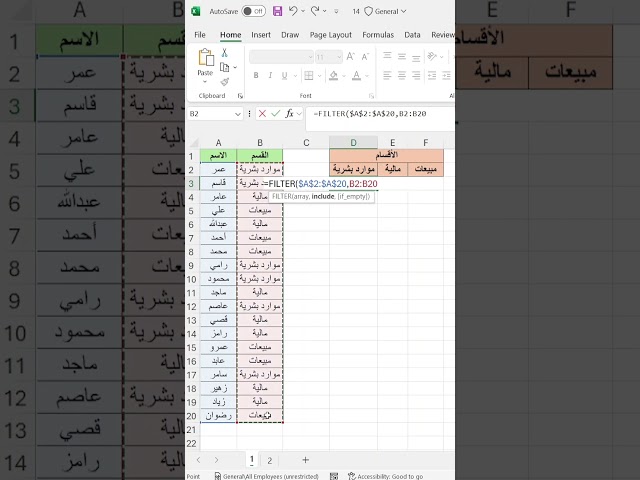
Task: Open Clipboard pane dialog launcher
Action: (x=240, y=96)
